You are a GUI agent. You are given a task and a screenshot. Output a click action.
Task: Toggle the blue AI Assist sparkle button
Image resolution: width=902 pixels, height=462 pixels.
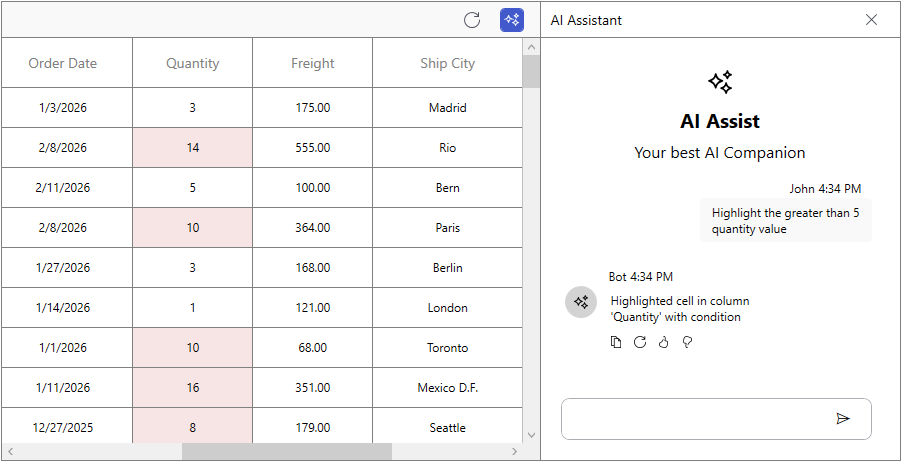pos(511,20)
